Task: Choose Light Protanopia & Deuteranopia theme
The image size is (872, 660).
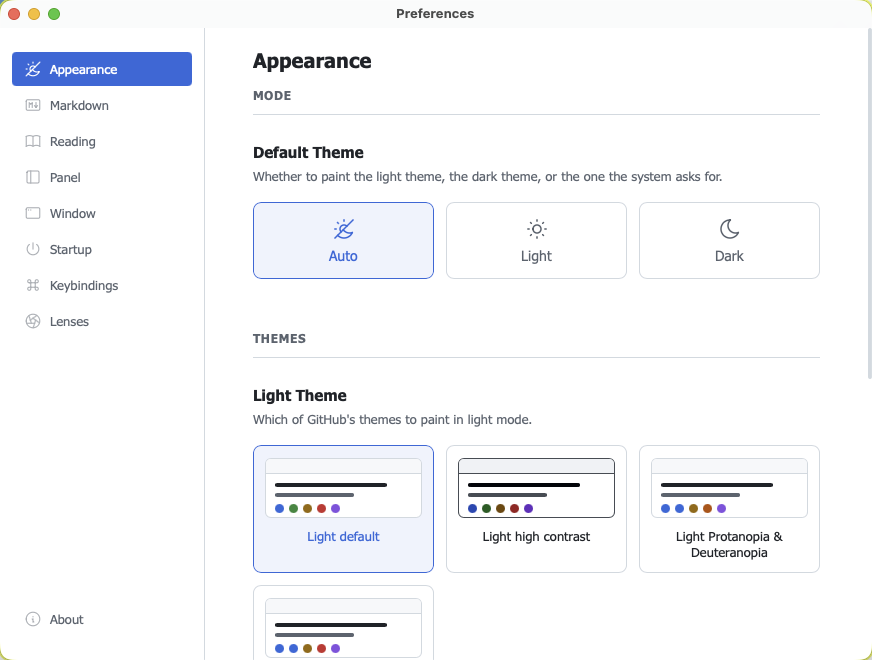Action: [x=729, y=509]
